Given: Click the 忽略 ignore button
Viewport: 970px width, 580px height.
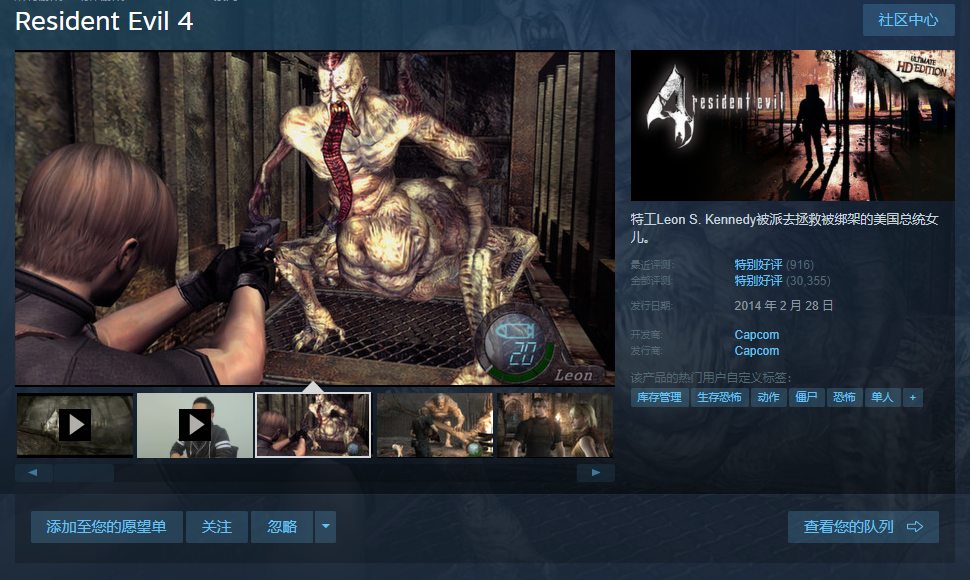Looking at the screenshot, I should (282, 527).
